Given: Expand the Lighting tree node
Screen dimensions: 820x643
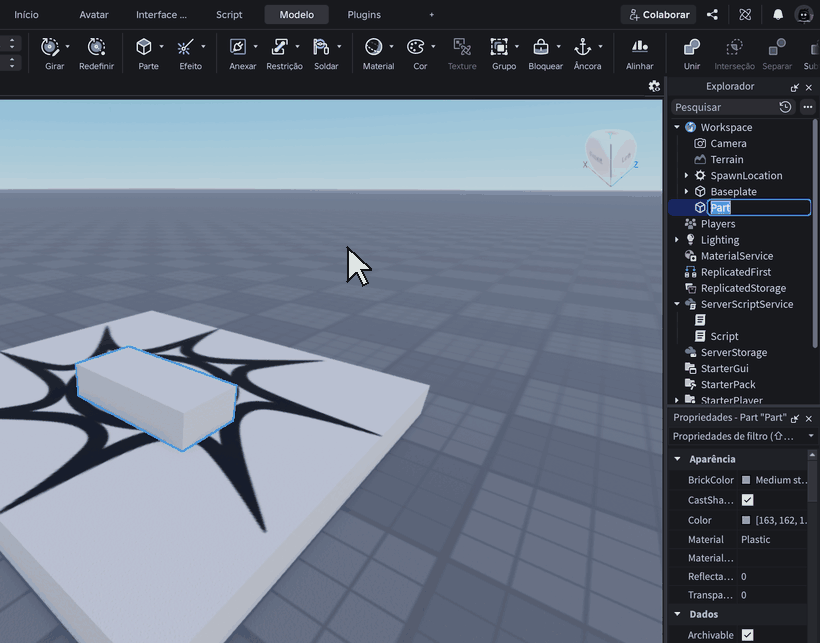Looking at the screenshot, I should point(677,240).
